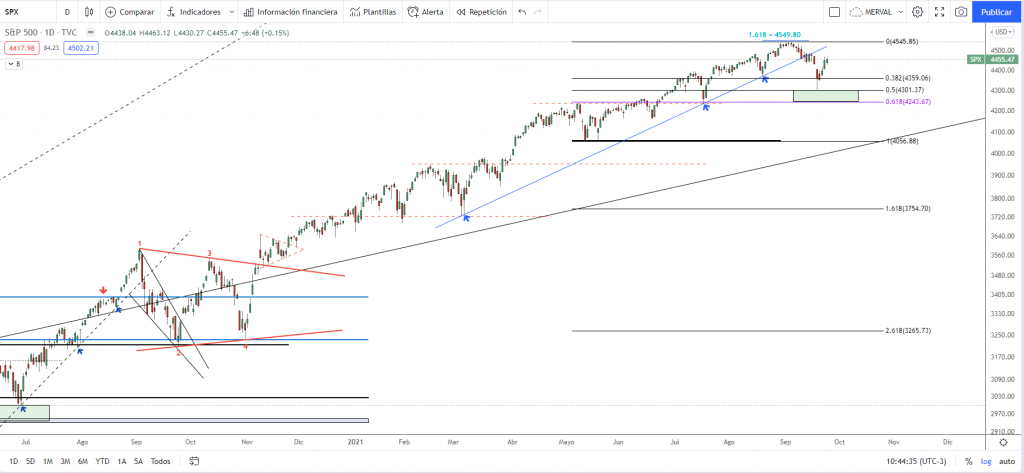1024x473 pixels.
Task: Click the undo arrow icon
Action: (x=522, y=12)
